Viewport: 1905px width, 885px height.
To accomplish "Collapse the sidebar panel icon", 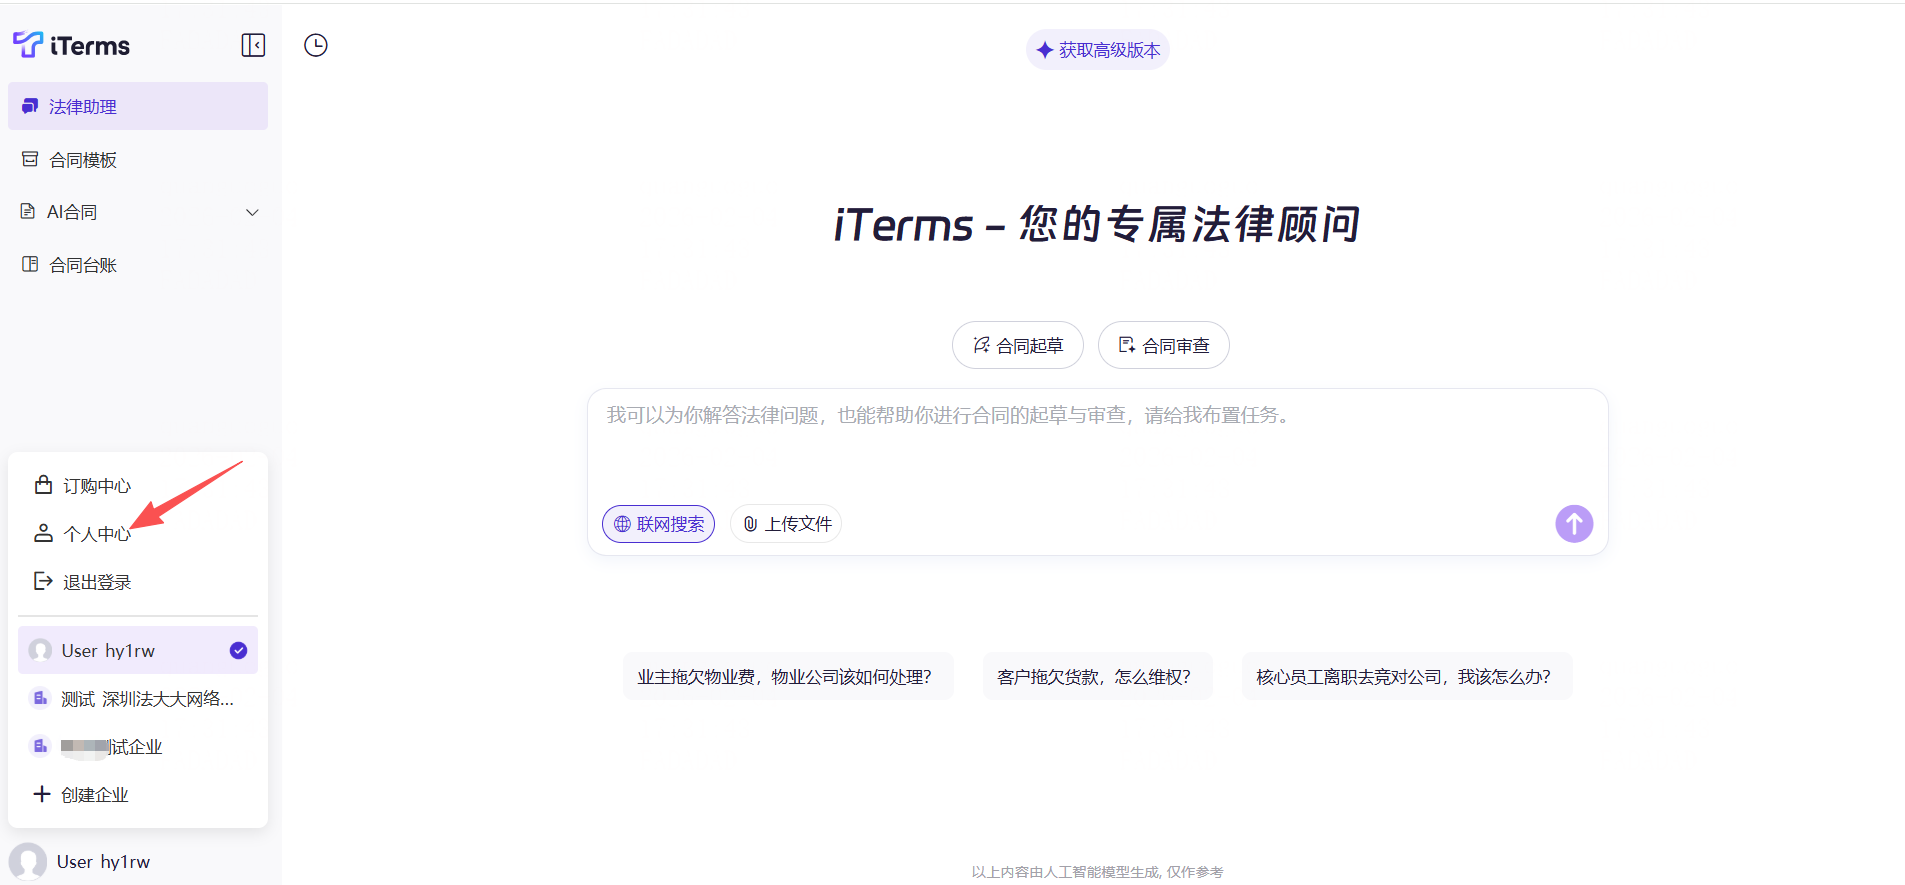I will [253, 45].
